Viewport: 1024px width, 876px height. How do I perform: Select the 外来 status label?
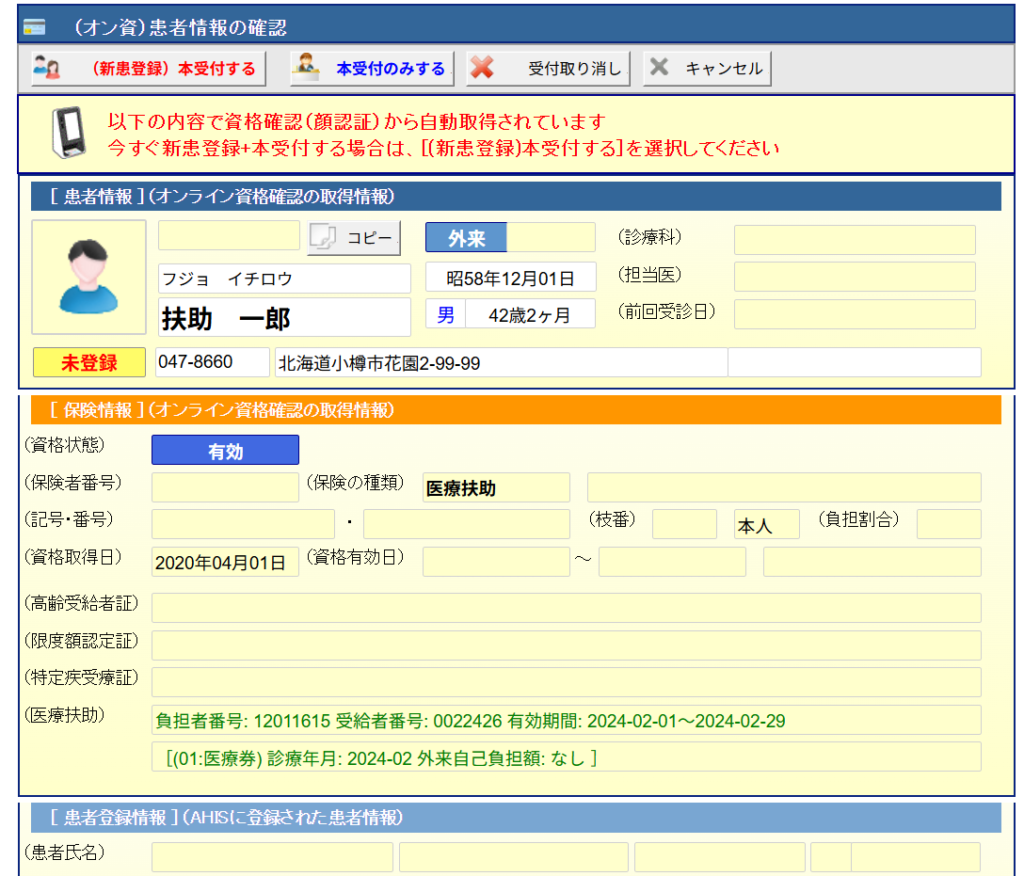click(466, 238)
